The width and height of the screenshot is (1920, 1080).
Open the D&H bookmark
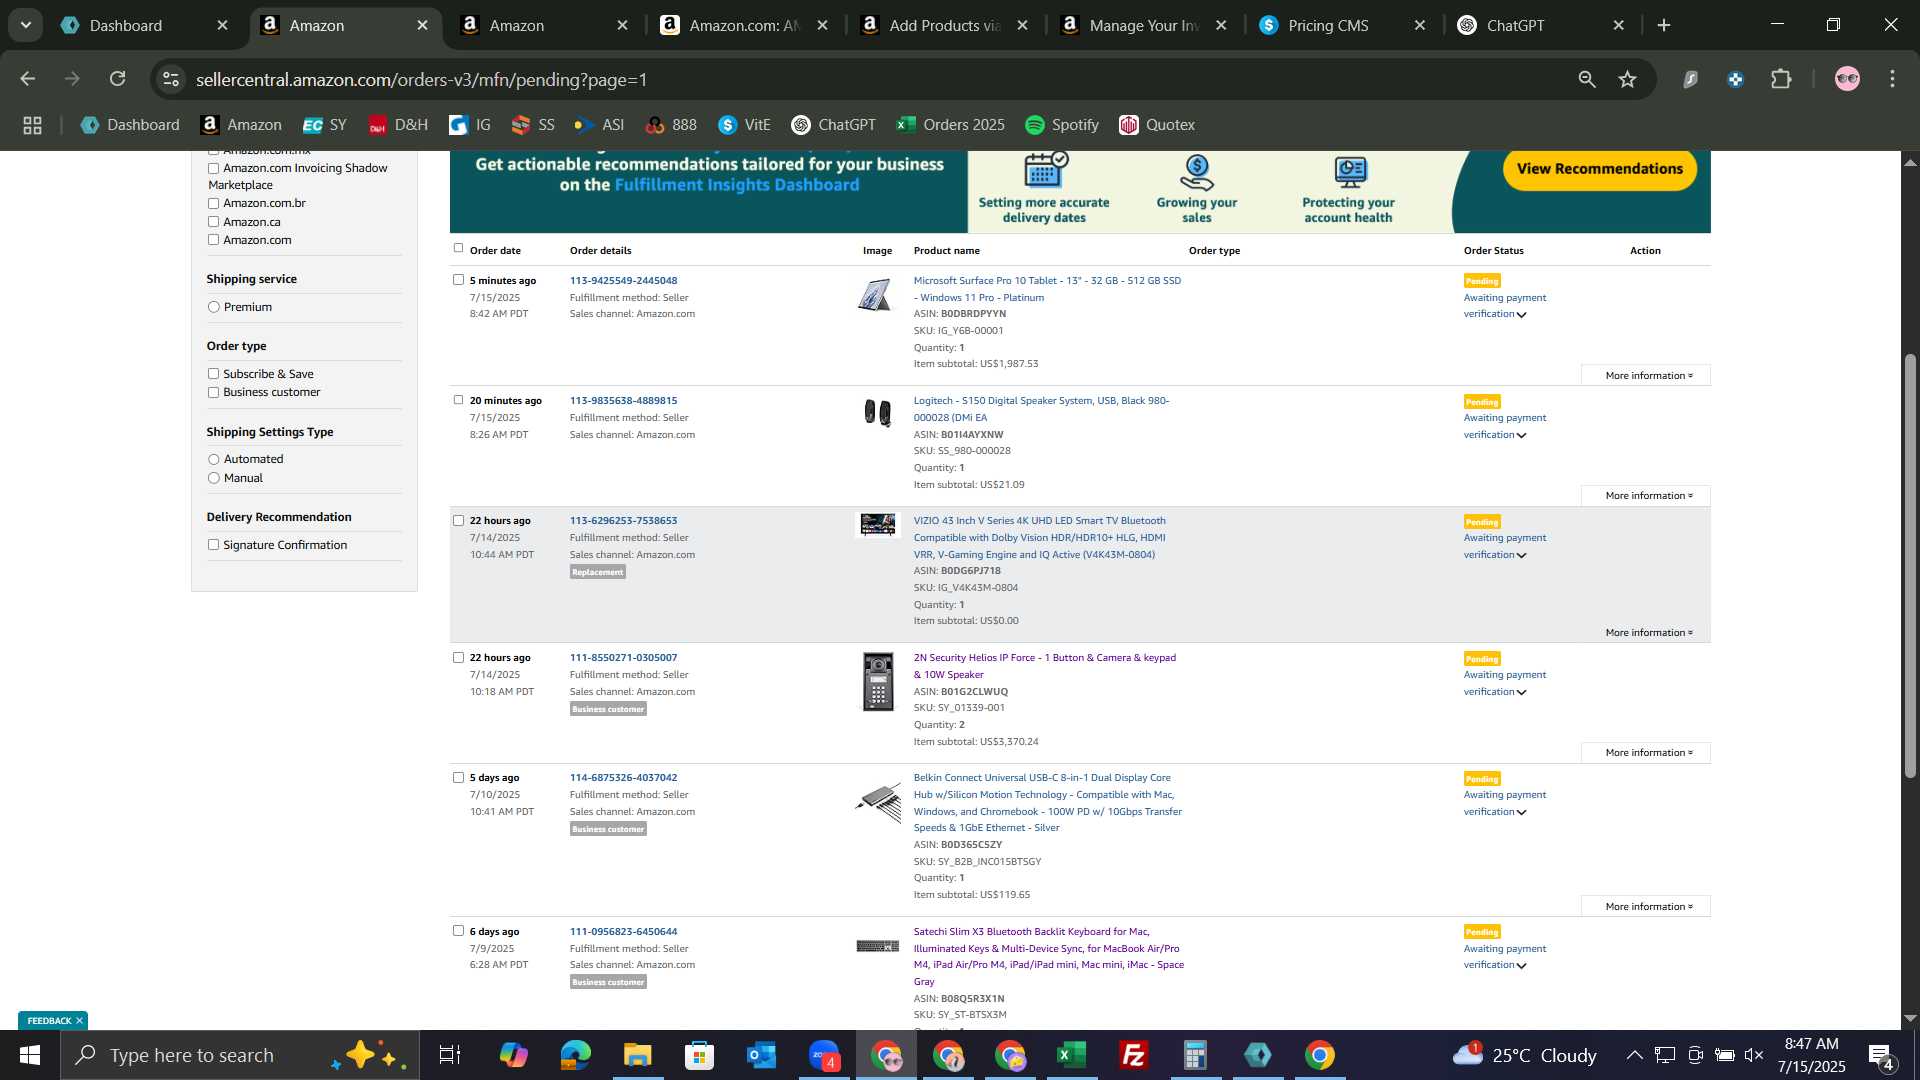point(398,125)
